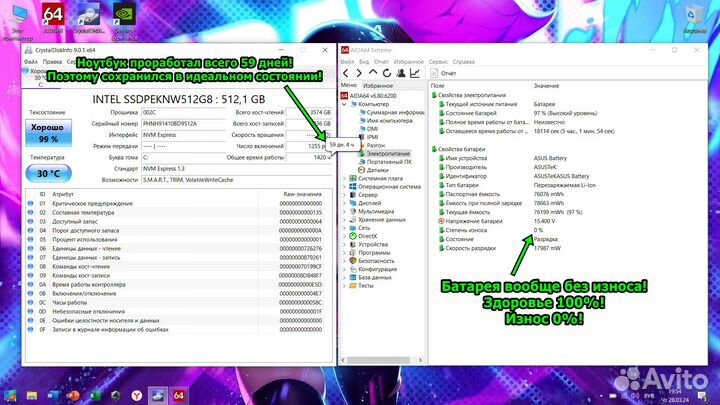Expand the Дисплей node
The image size is (720, 405).
coord(344,203)
